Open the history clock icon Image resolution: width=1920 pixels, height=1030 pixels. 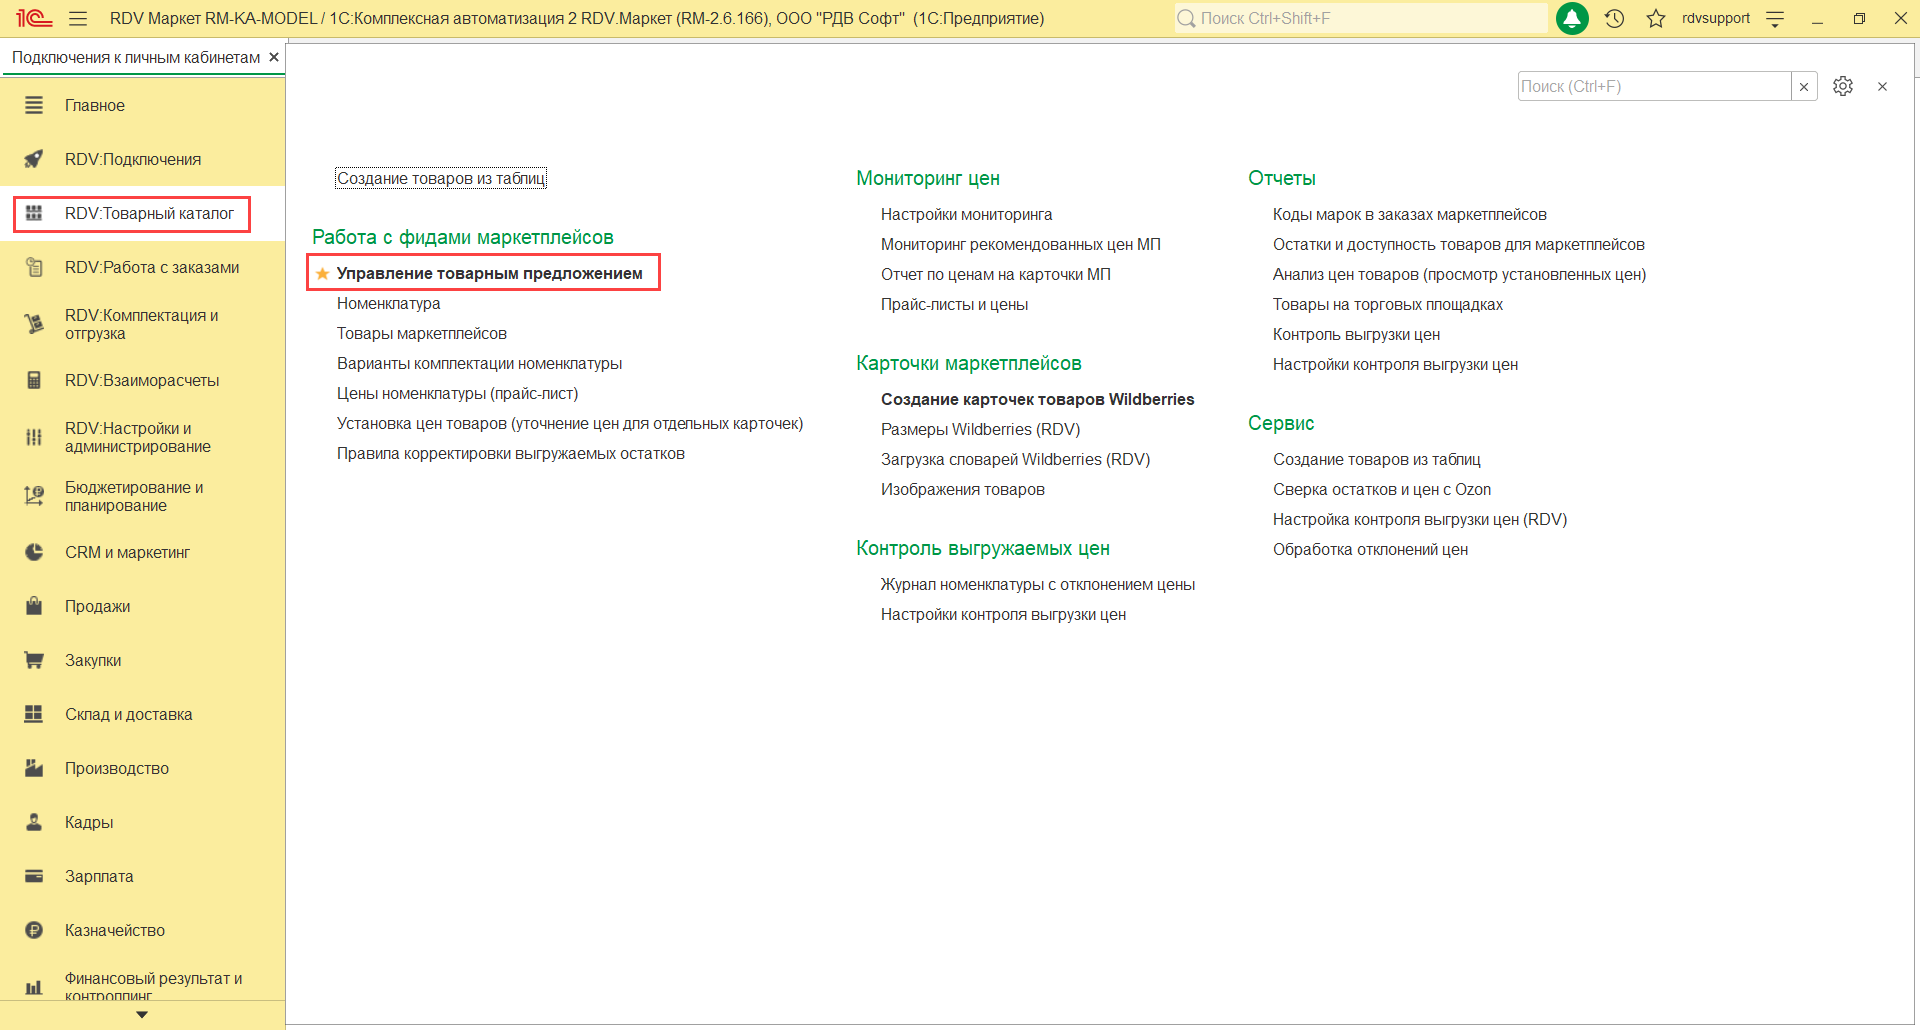coord(1614,18)
